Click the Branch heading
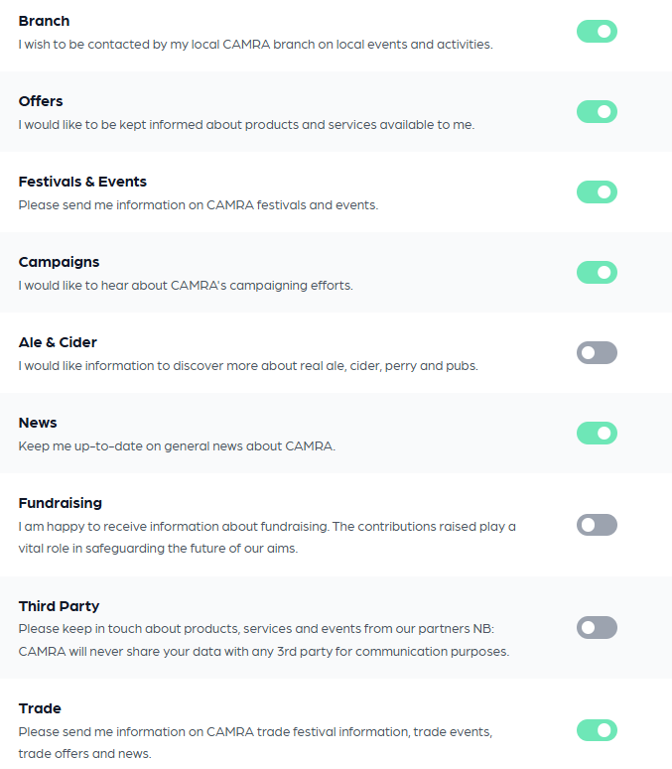The image size is (672, 769). coord(44,21)
